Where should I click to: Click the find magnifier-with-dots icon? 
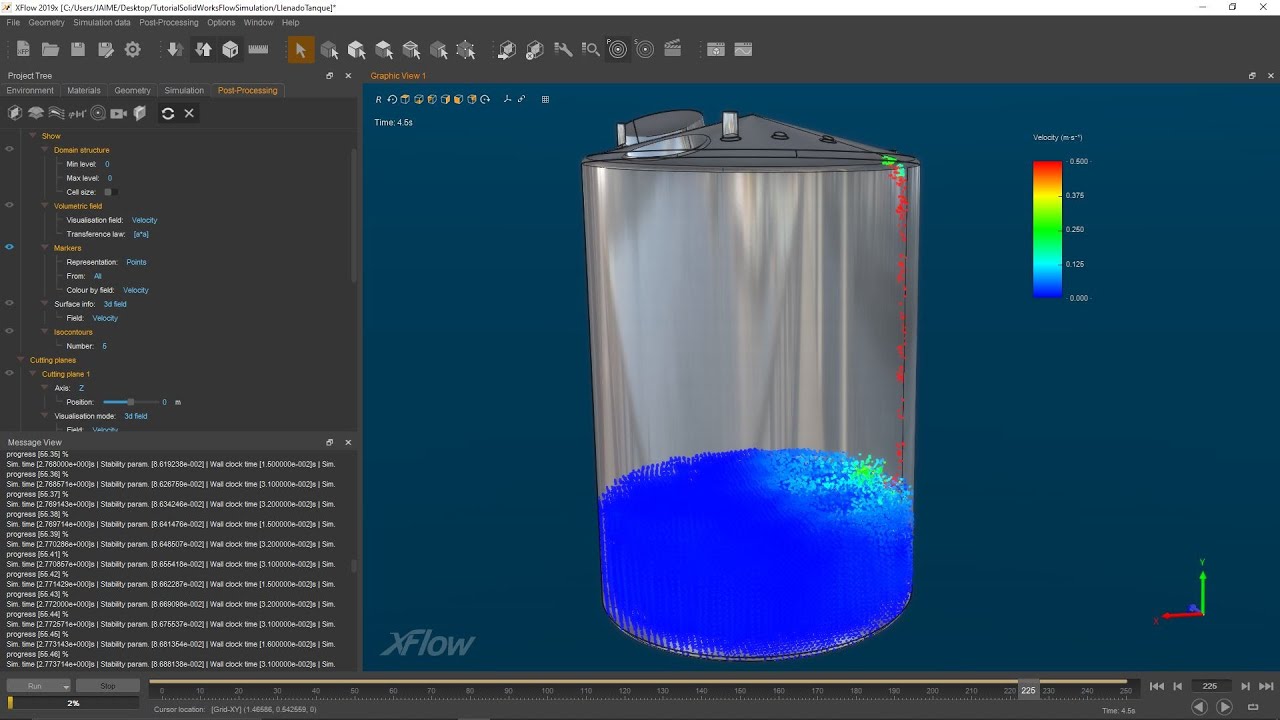click(590, 49)
